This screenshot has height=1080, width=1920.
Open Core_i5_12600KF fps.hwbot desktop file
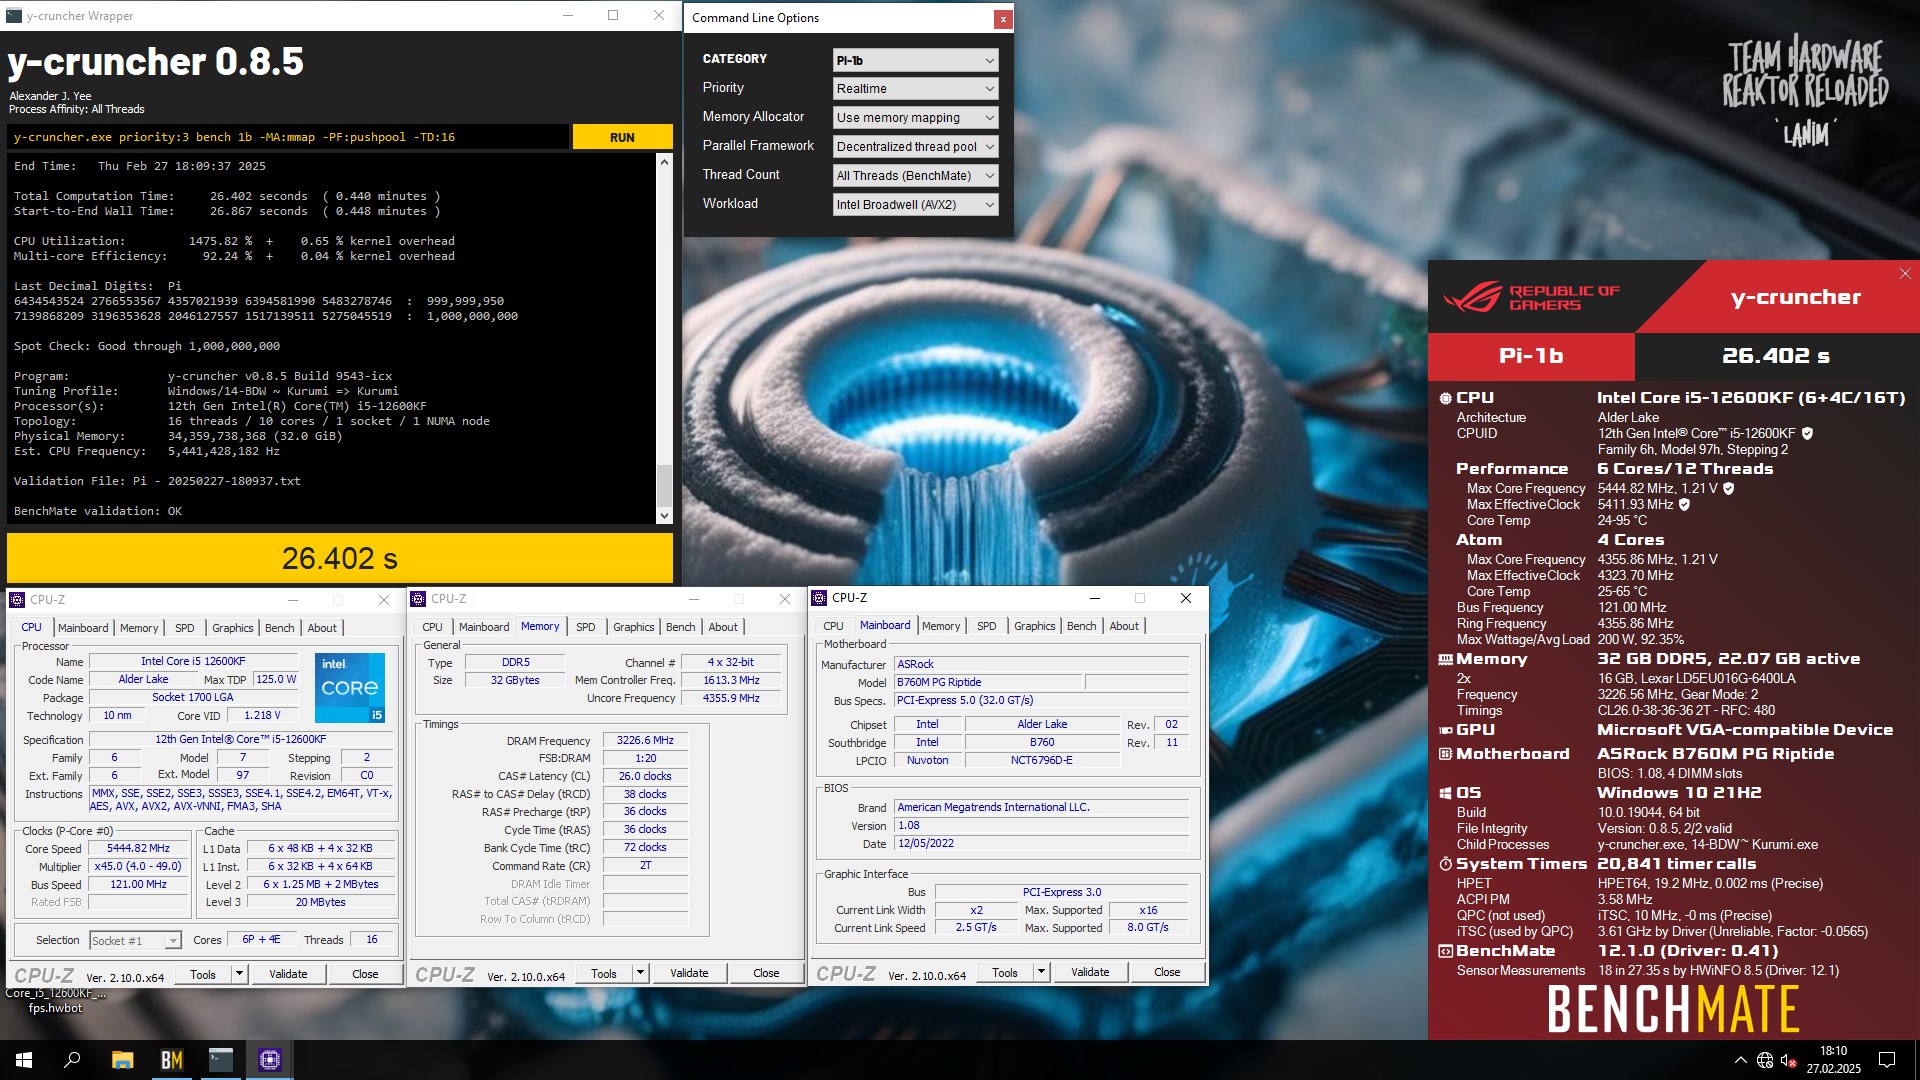coord(55,1000)
